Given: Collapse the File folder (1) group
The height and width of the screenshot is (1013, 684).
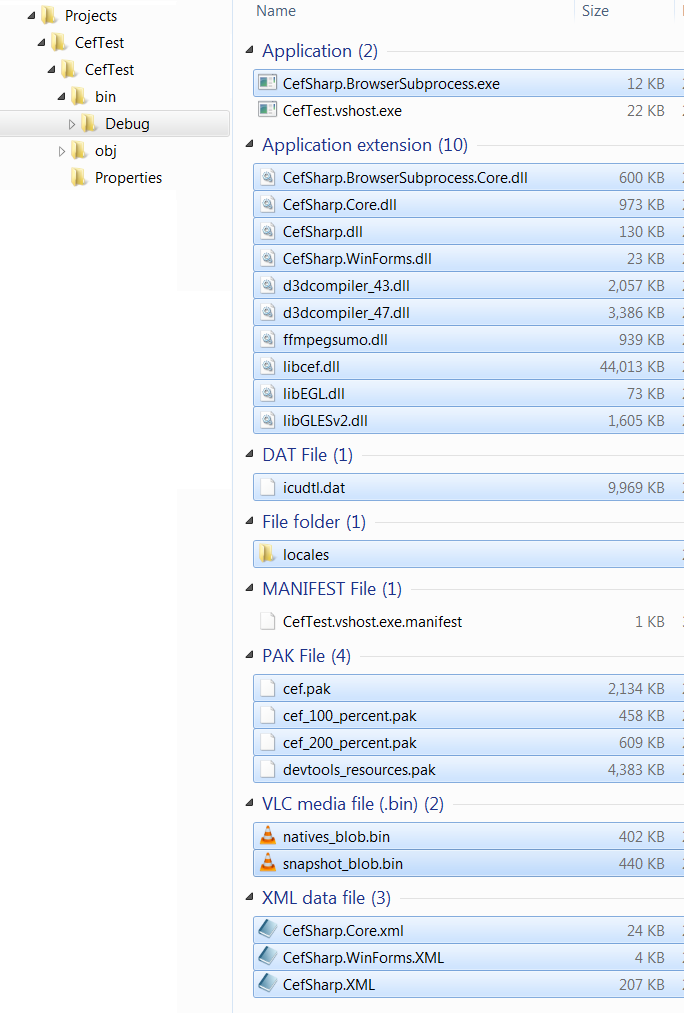Looking at the screenshot, I should point(250,521).
